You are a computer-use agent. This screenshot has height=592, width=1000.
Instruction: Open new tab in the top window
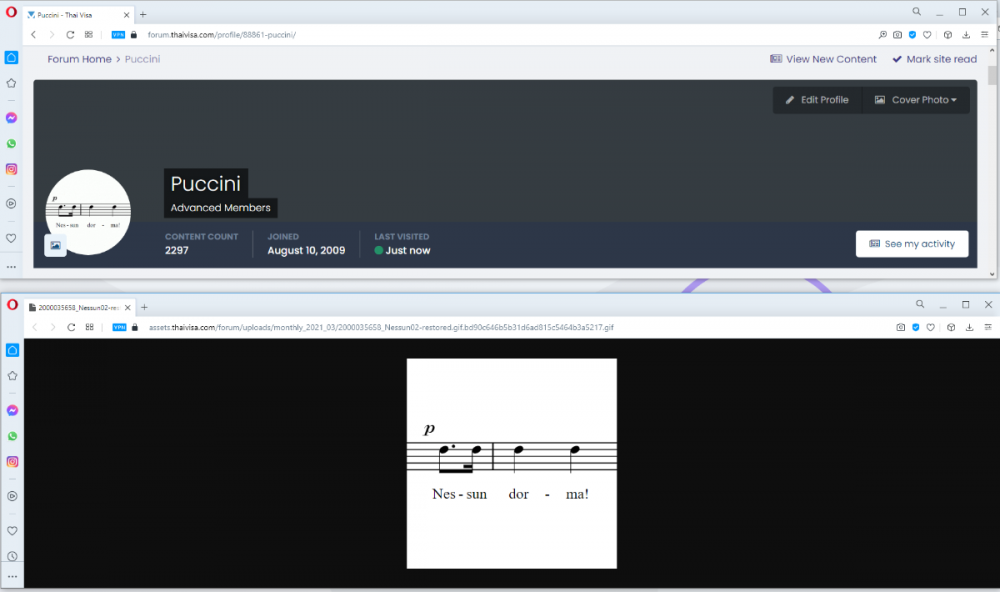143,14
